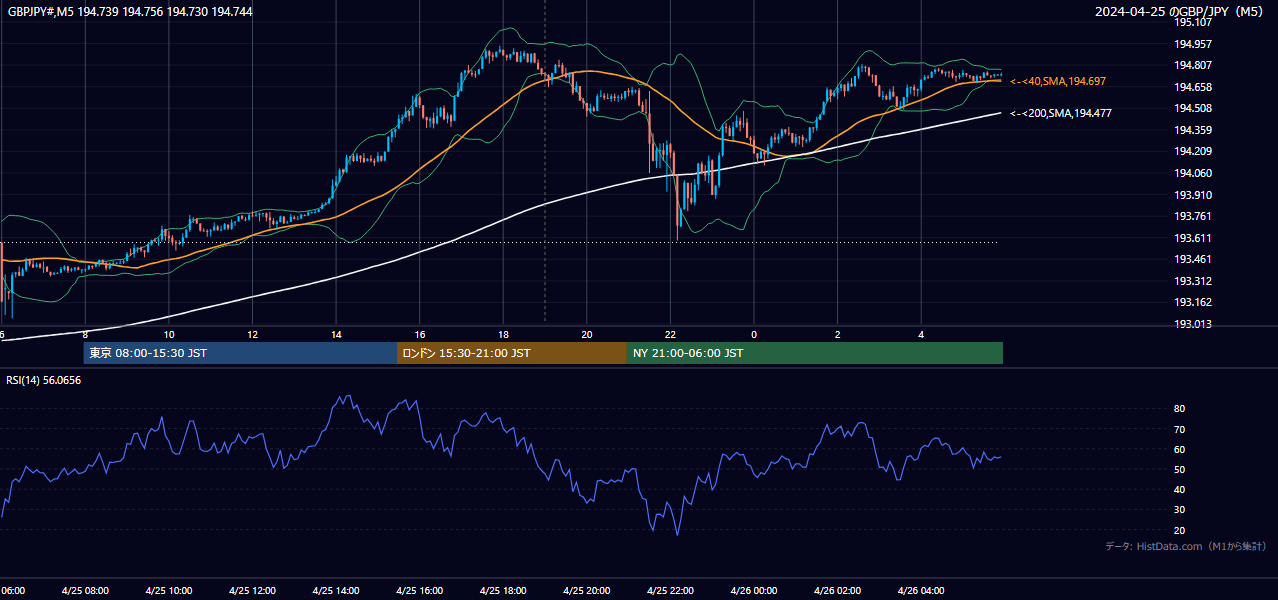Click bottom time label 4/26 00:00
This screenshot has width=1278, height=600.
tap(754, 591)
